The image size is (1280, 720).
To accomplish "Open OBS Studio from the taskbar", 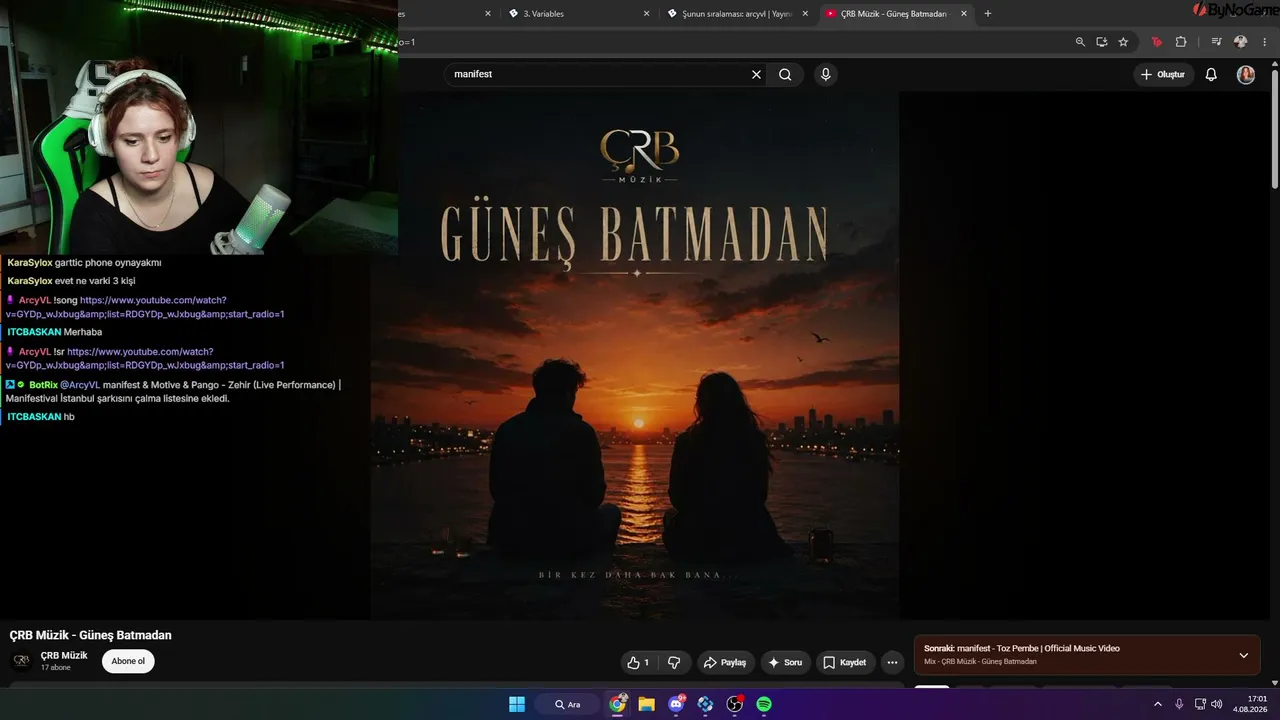I will coord(735,704).
